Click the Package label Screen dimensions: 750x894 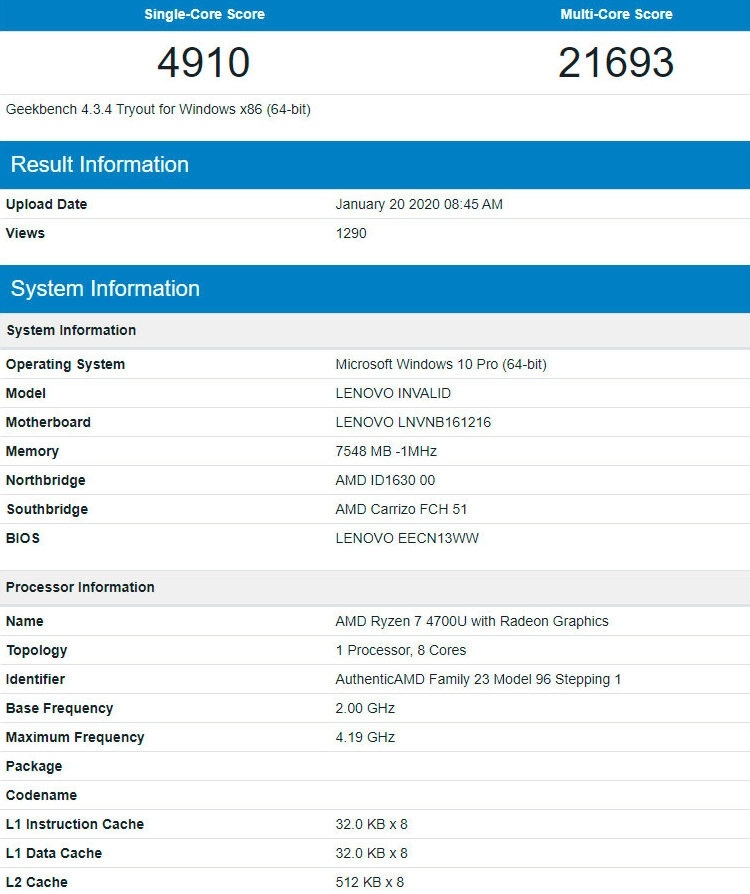34,767
